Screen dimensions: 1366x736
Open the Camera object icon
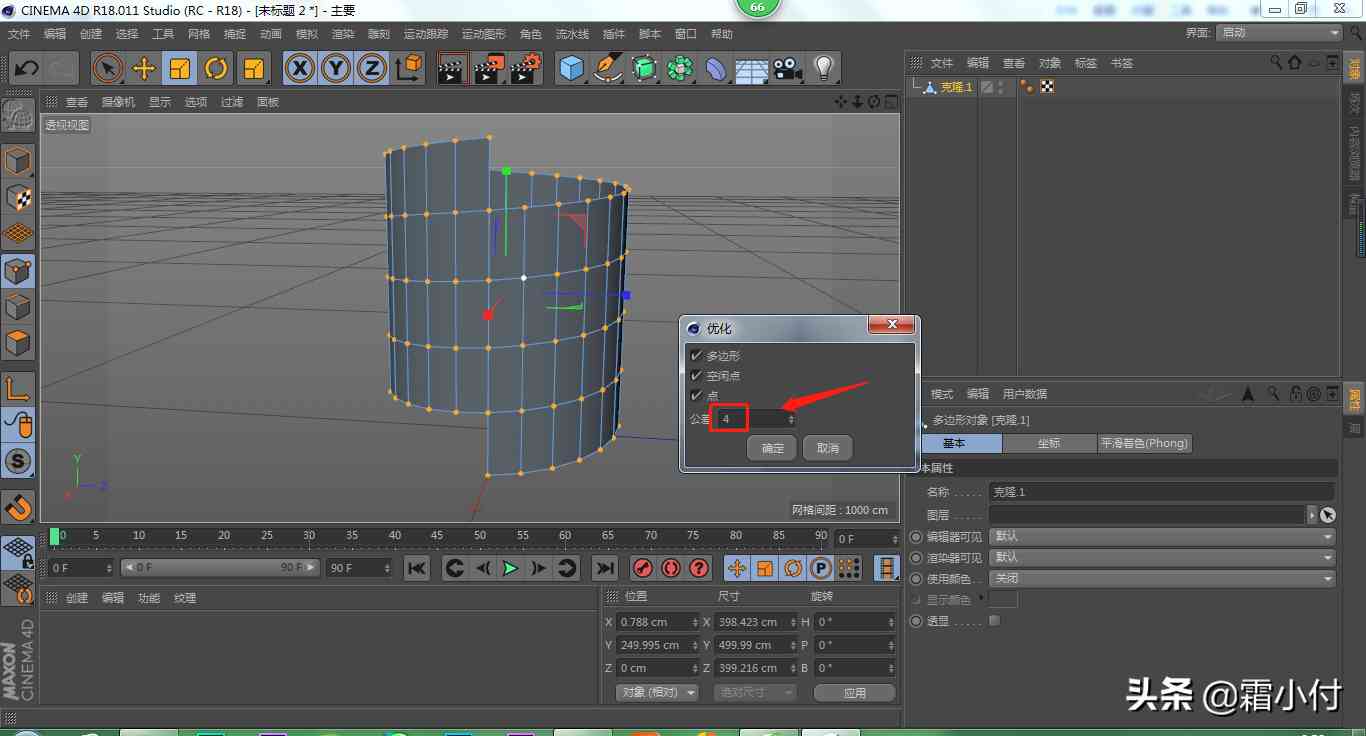coord(787,69)
